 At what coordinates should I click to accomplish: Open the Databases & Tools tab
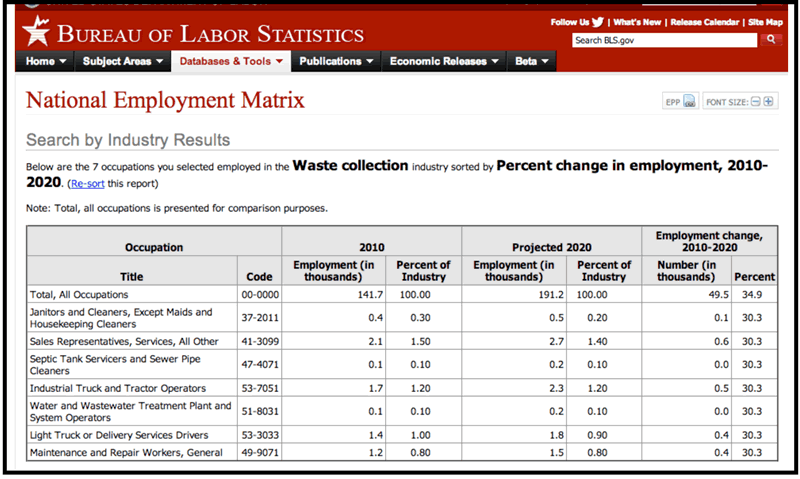click(231, 61)
